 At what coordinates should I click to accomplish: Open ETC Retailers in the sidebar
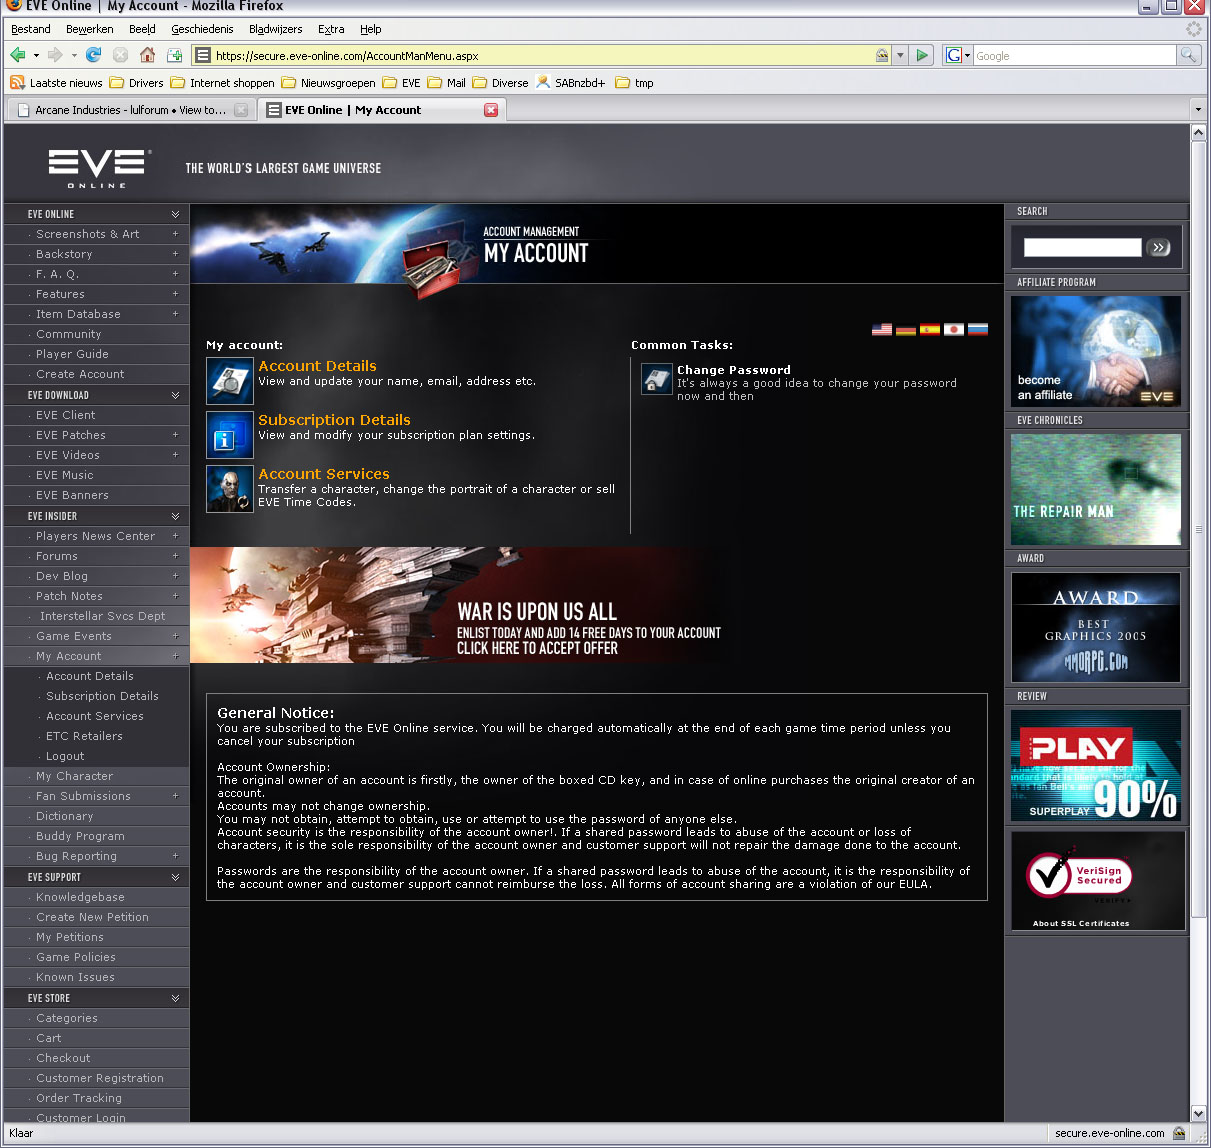[84, 736]
